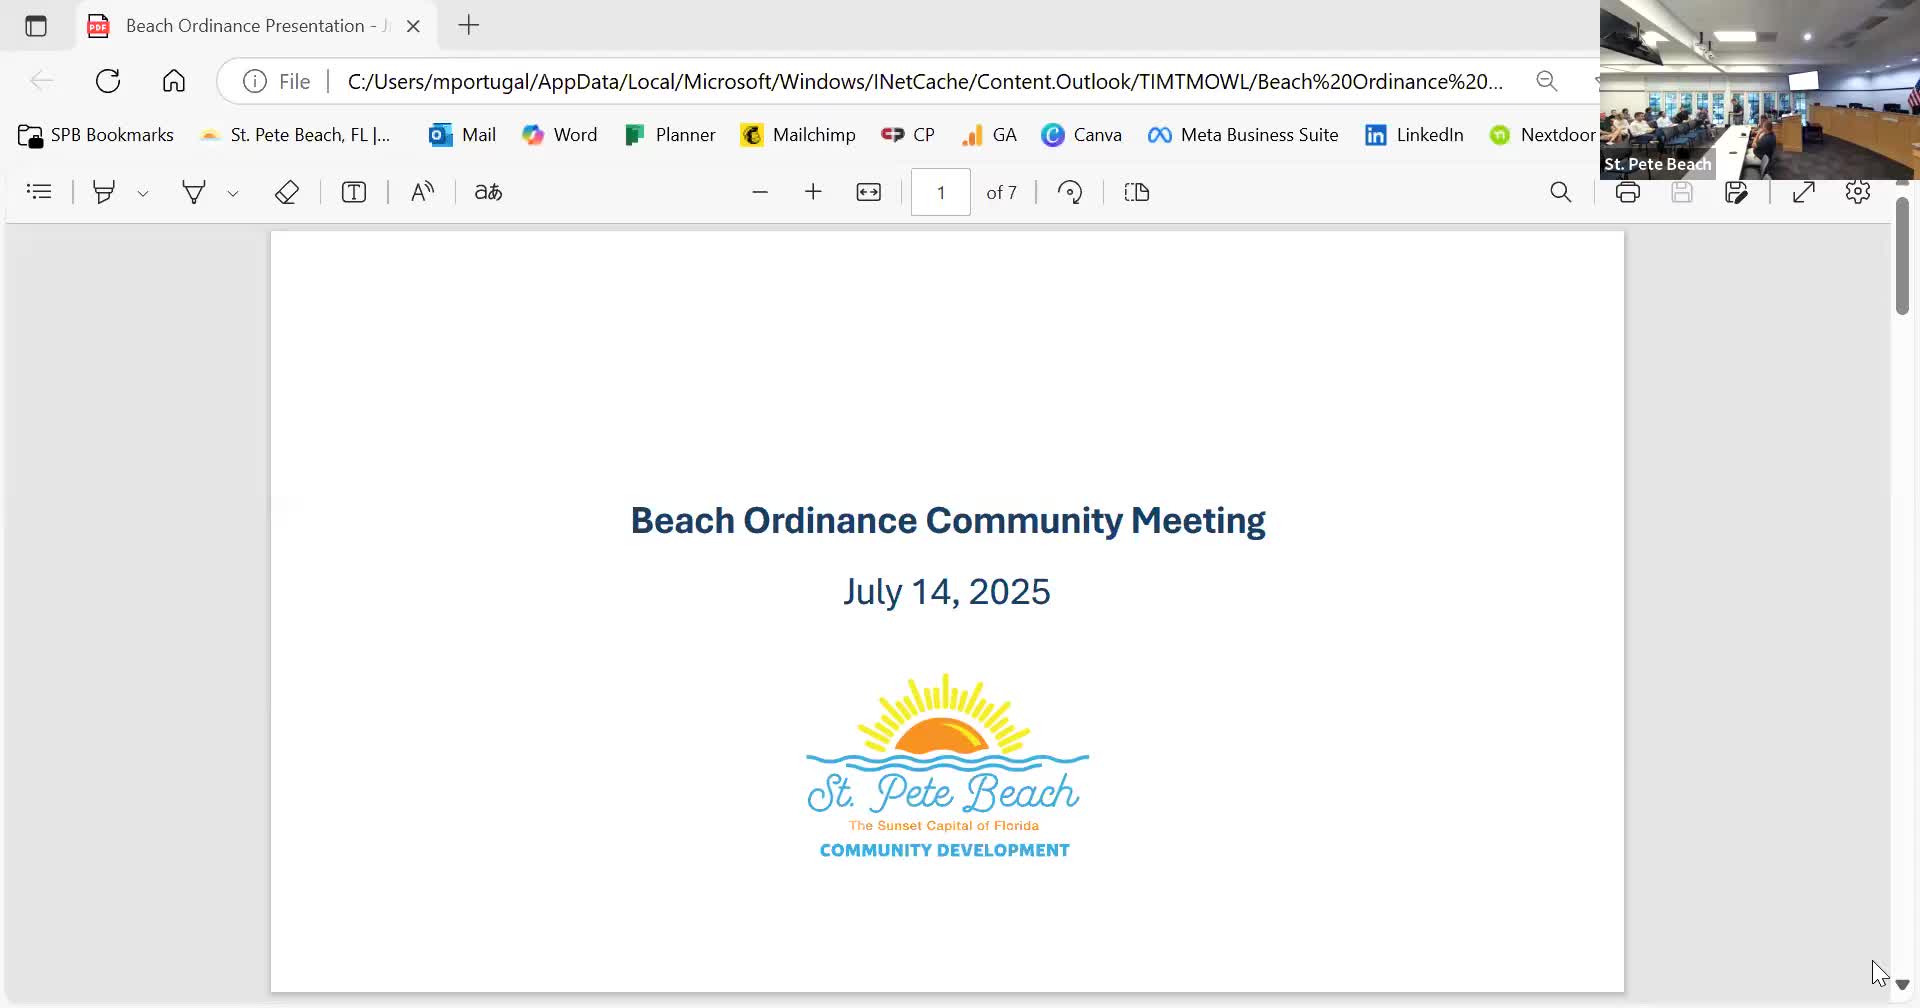Screen dimensions: 1920x1008
Task: Print the PDF document
Action: click(x=1628, y=192)
